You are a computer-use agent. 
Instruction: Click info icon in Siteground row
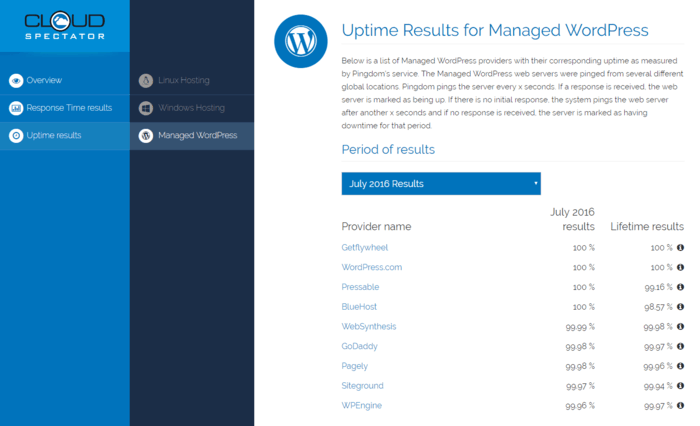point(680,385)
